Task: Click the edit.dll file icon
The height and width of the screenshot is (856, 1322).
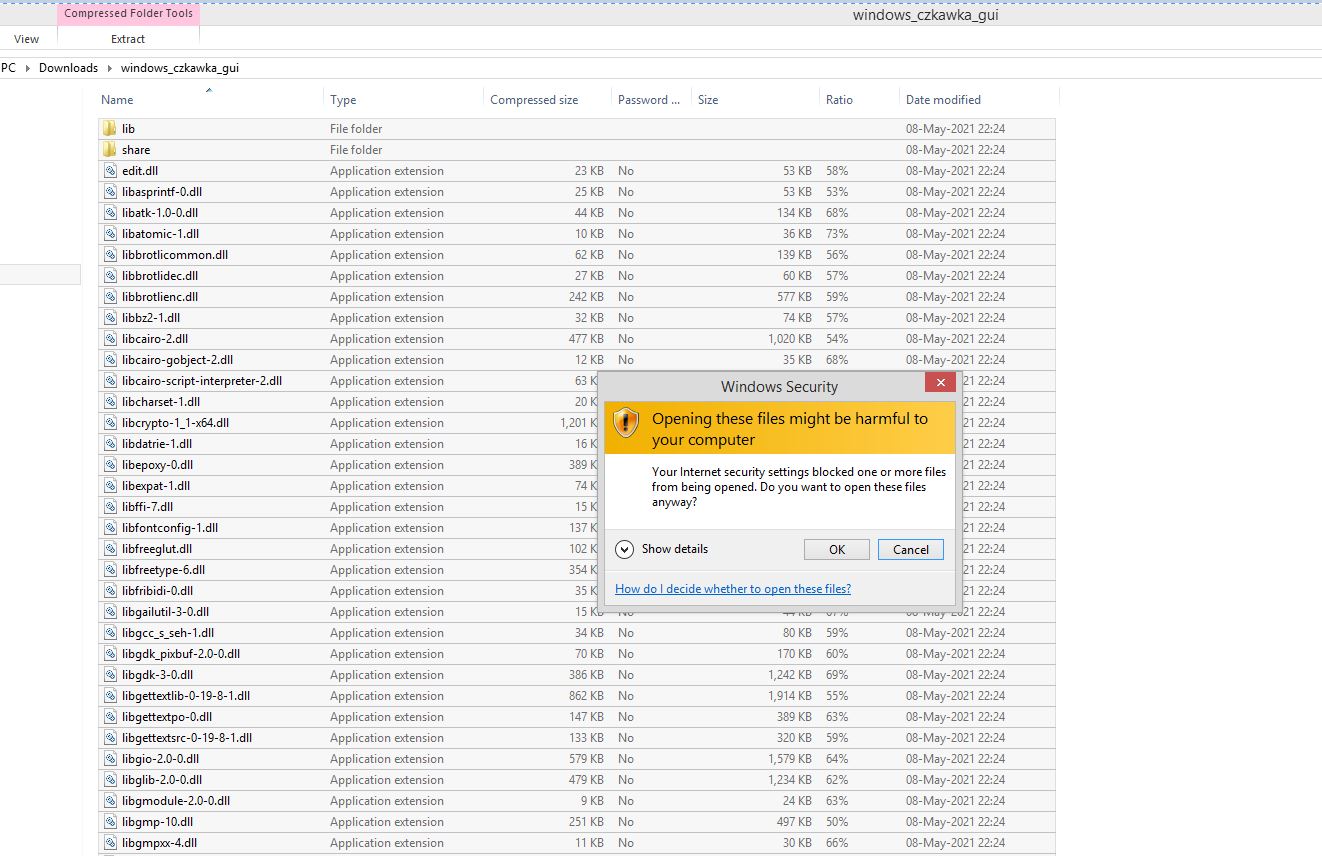Action: point(110,171)
